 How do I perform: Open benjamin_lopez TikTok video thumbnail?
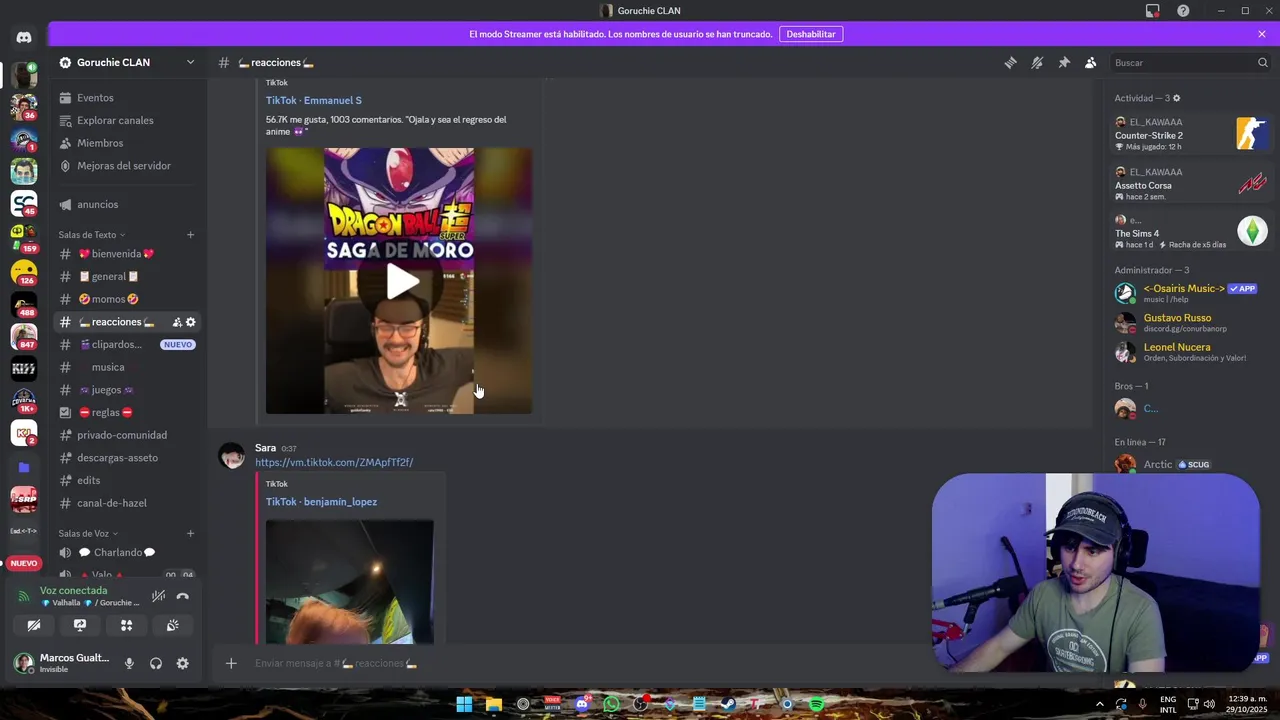click(x=349, y=582)
